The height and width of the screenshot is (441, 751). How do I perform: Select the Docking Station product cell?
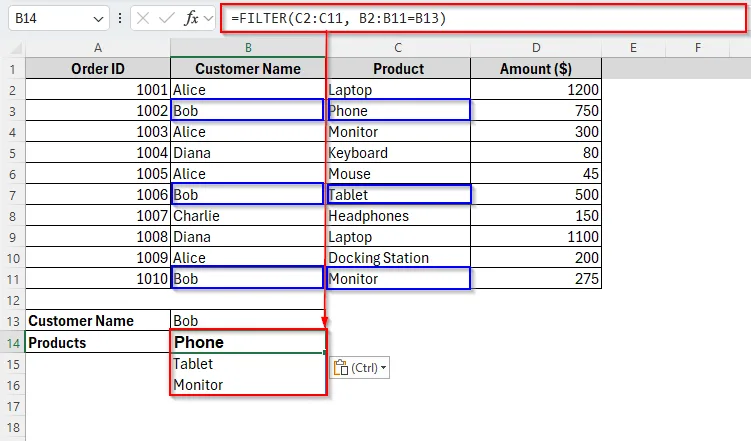click(x=398, y=258)
